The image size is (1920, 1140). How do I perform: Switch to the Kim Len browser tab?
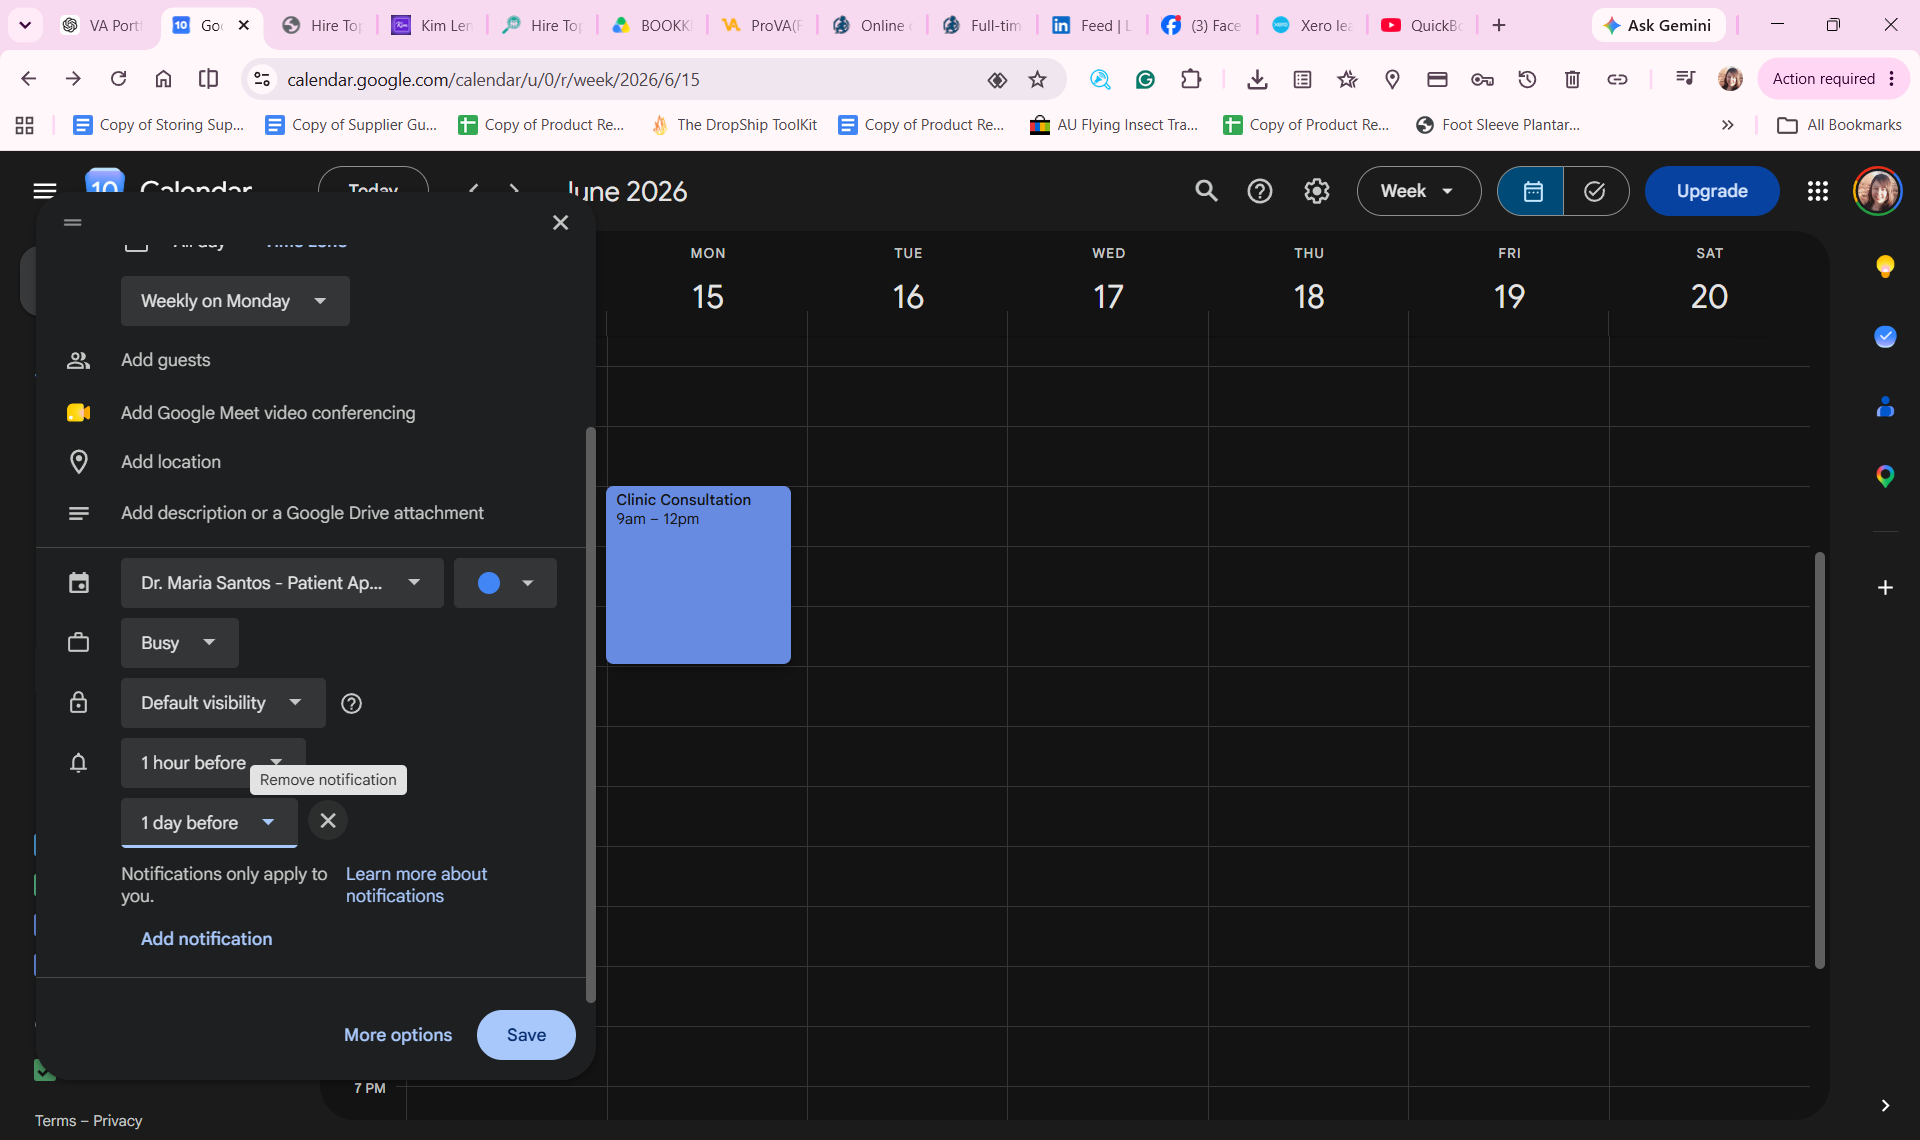pyautogui.click(x=432, y=25)
